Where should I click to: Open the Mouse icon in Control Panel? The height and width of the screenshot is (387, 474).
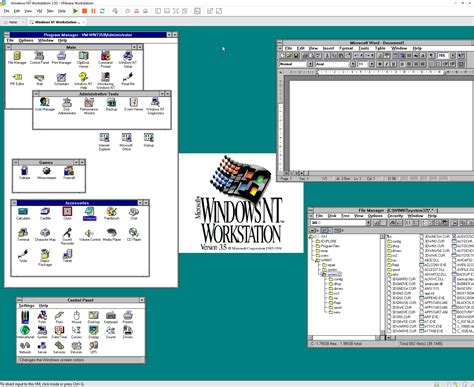coord(76,317)
